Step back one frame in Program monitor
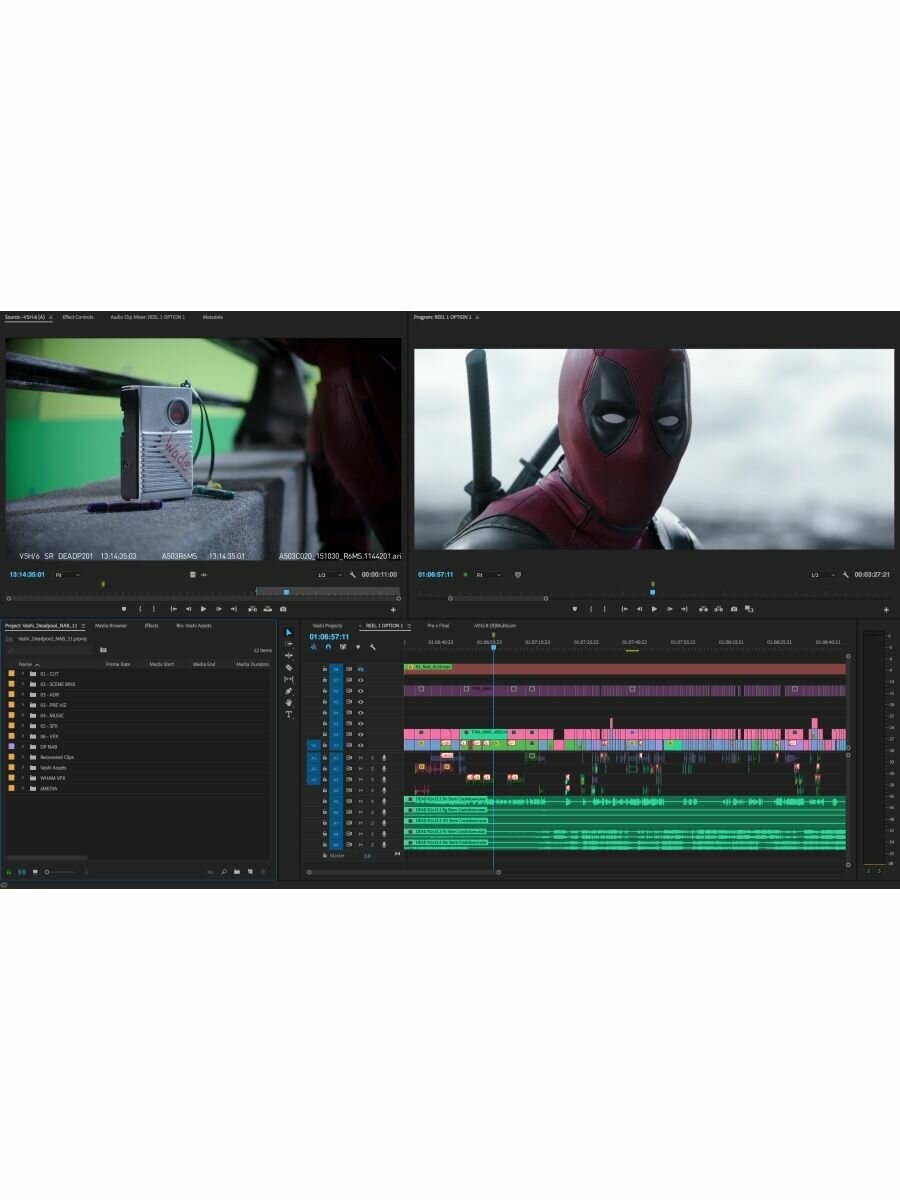The height and width of the screenshot is (1200, 900). click(639, 609)
